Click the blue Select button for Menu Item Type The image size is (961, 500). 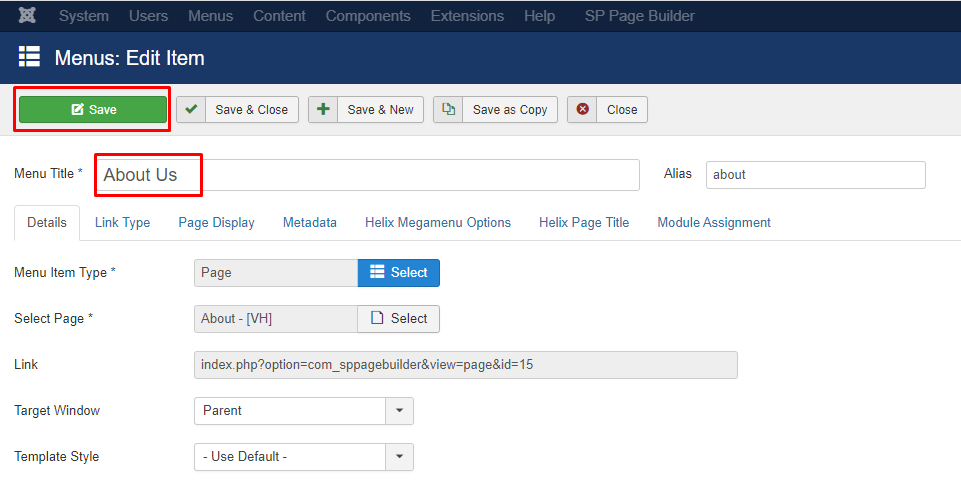(x=398, y=273)
